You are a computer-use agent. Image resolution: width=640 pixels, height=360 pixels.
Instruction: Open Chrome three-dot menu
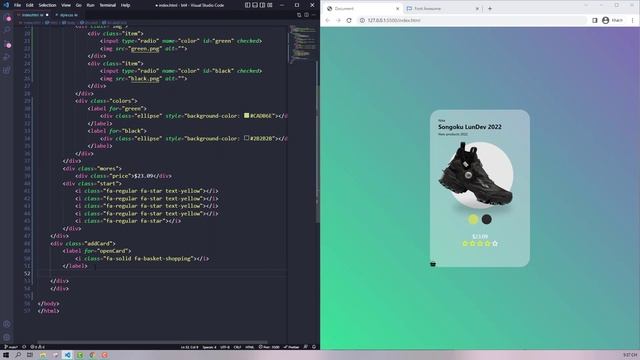[x=633, y=20]
